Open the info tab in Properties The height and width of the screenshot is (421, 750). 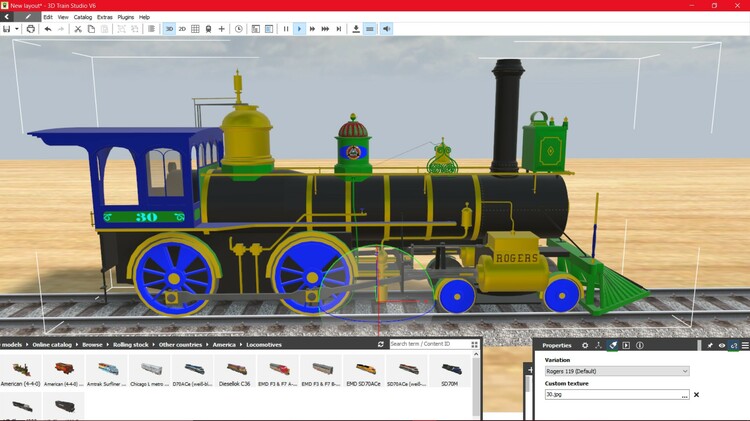pos(640,345)
